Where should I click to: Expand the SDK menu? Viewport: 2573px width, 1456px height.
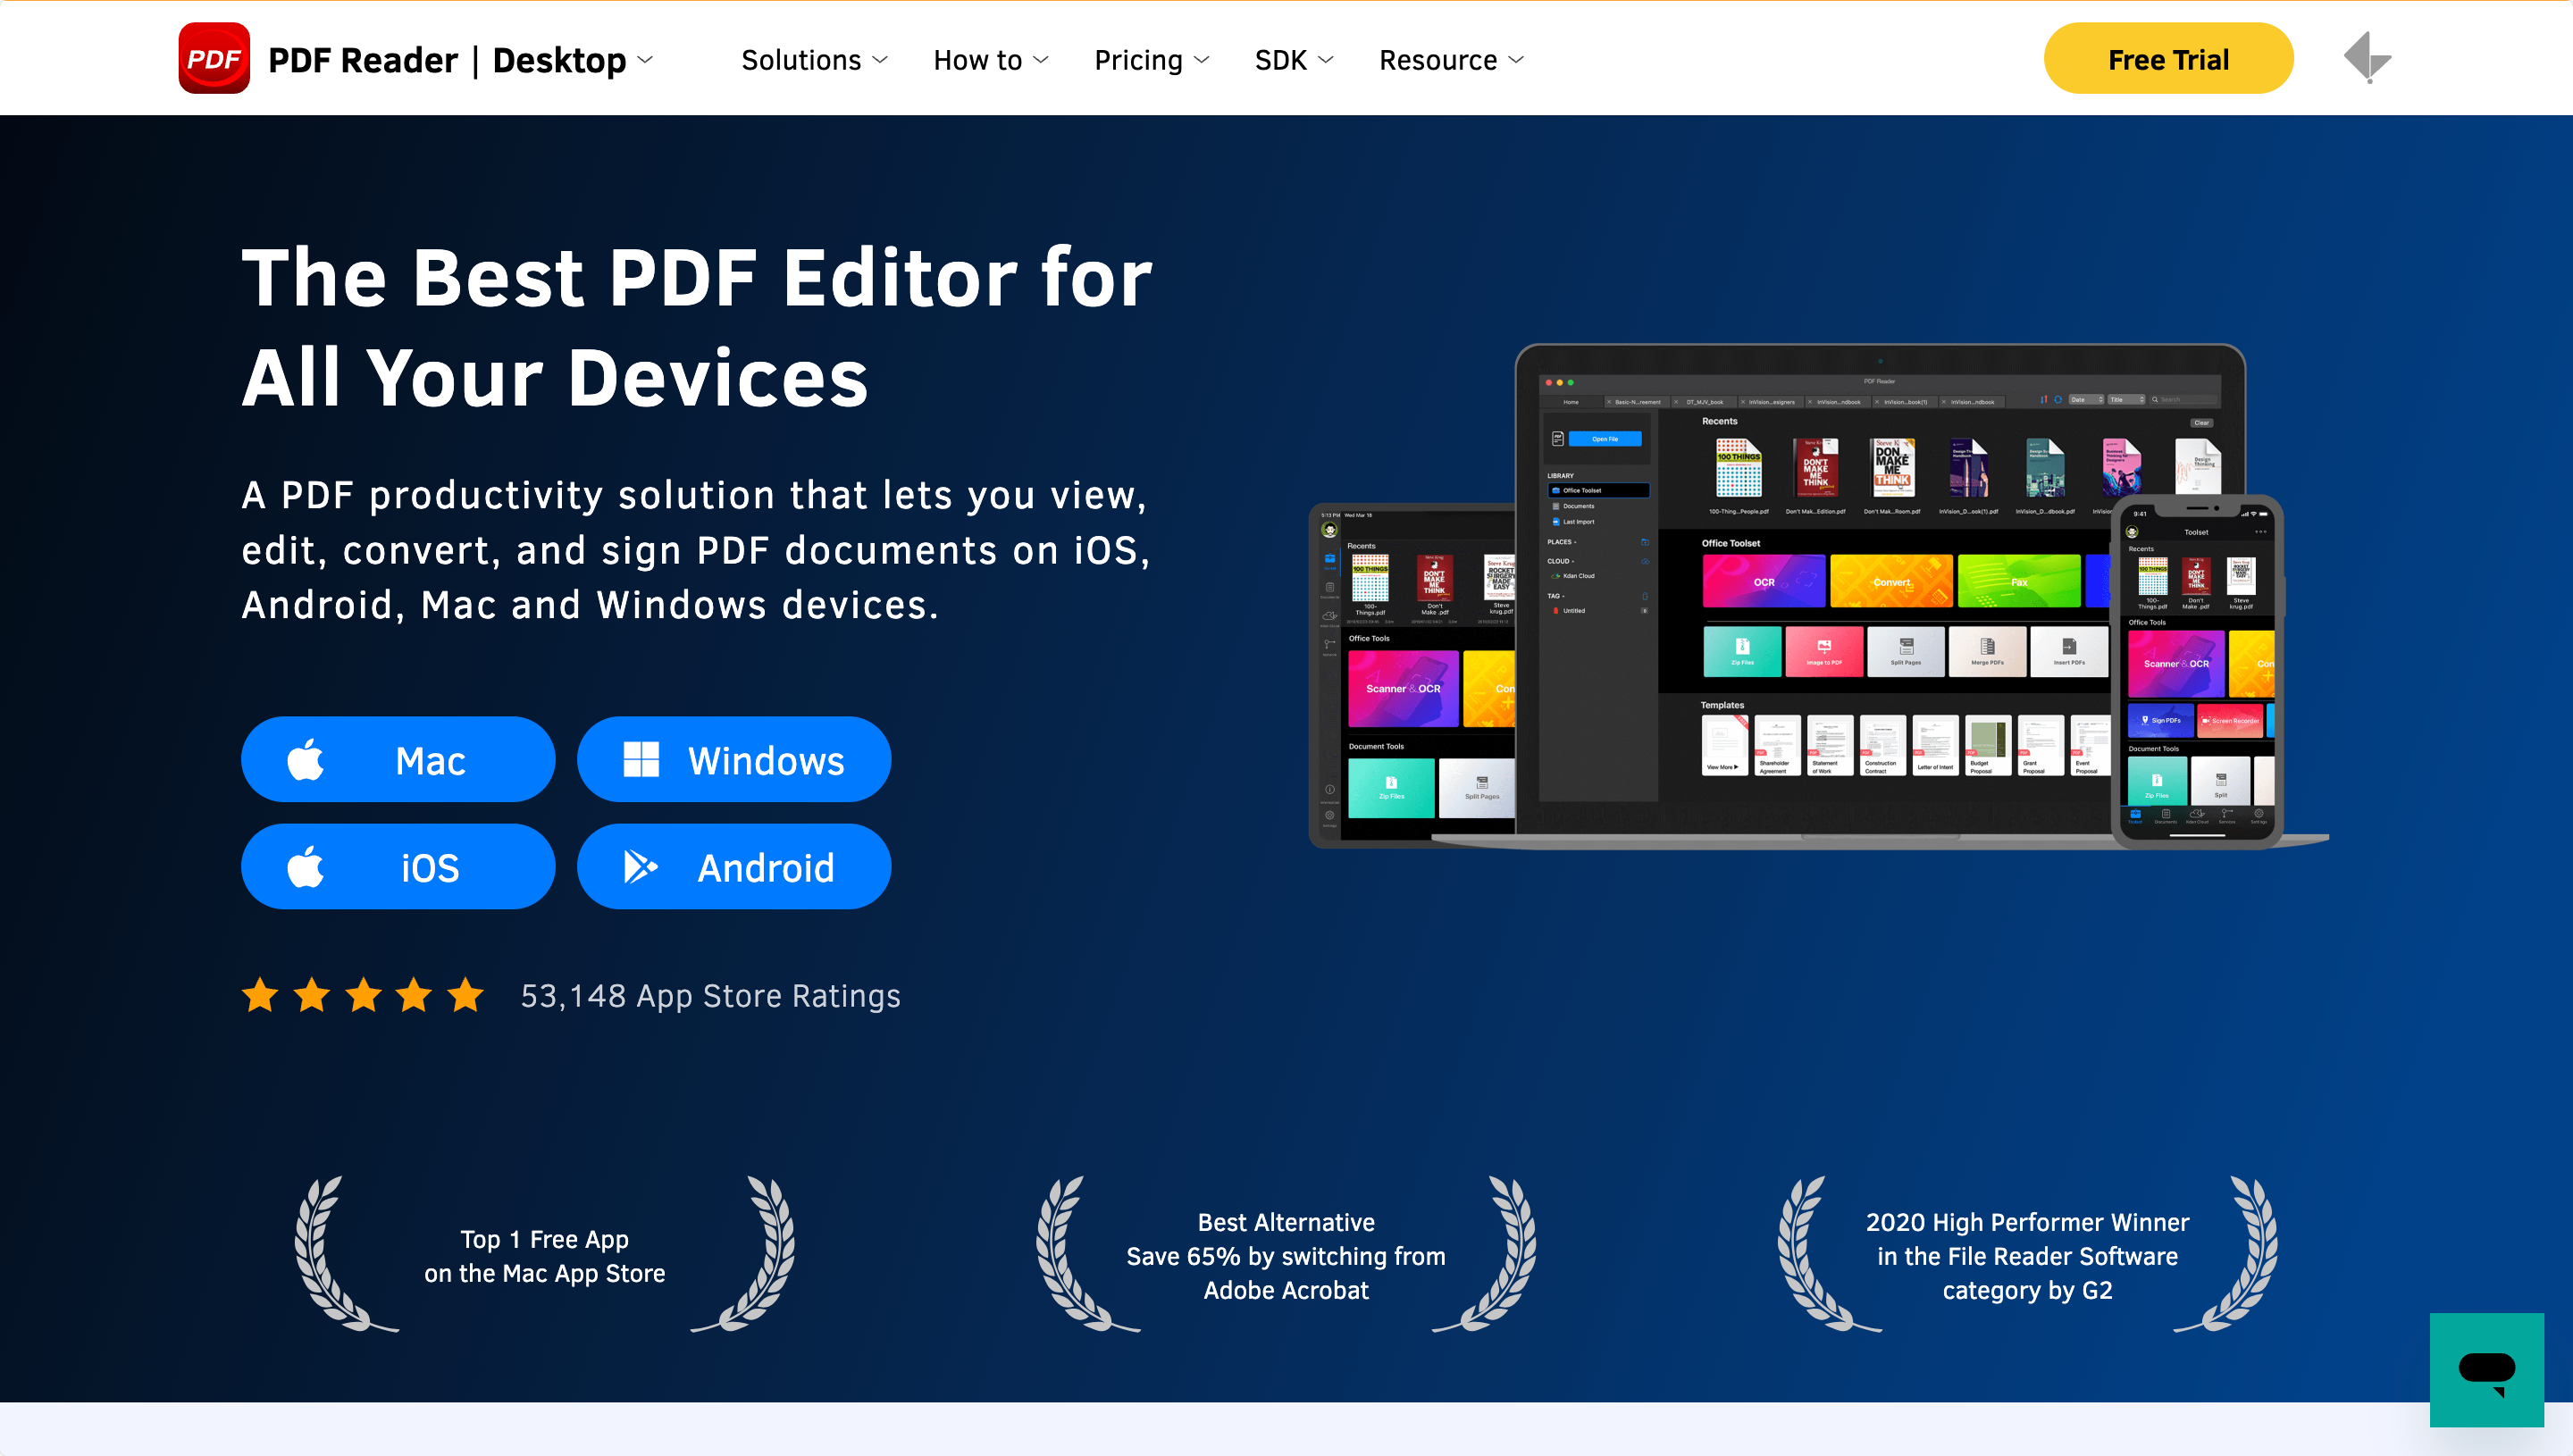point(1294,60)
